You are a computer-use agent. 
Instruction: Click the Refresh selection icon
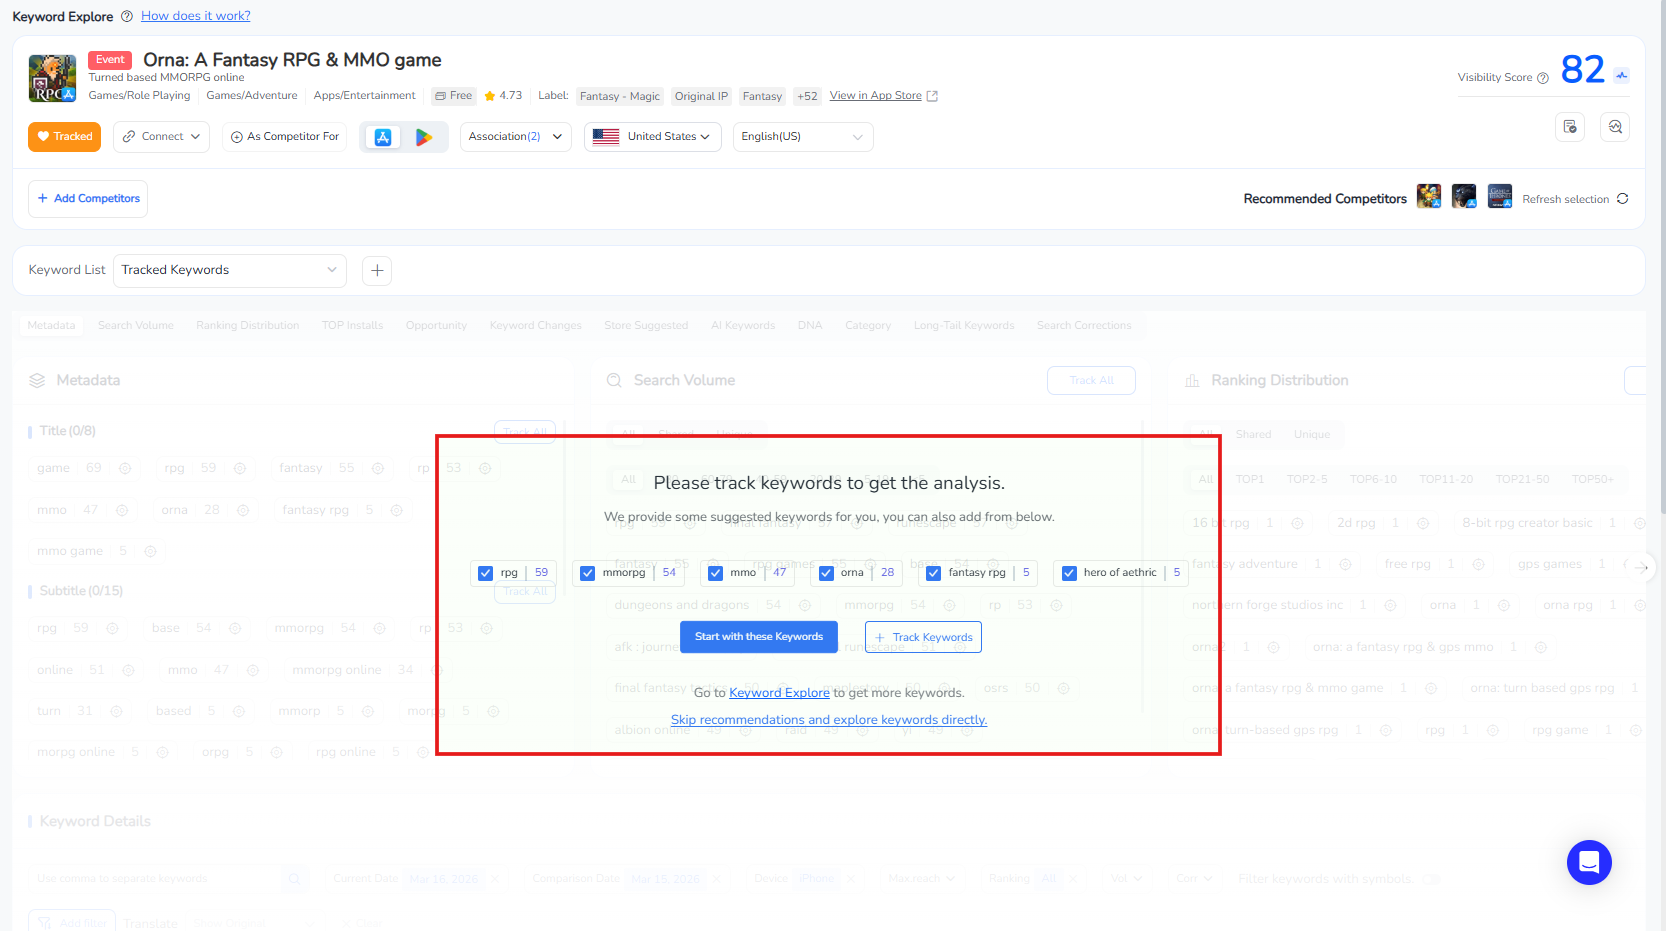point(1622,199)
